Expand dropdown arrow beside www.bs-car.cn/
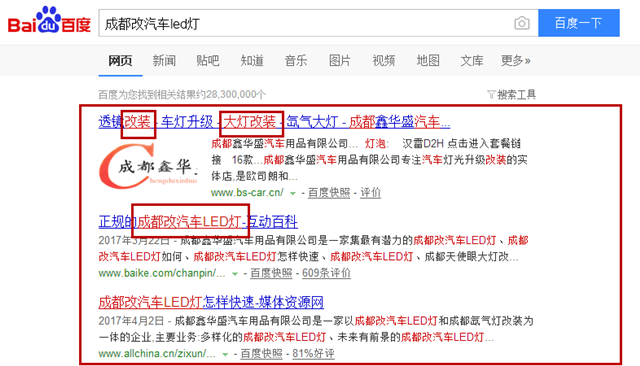640x366 pixels. (293, 193)
